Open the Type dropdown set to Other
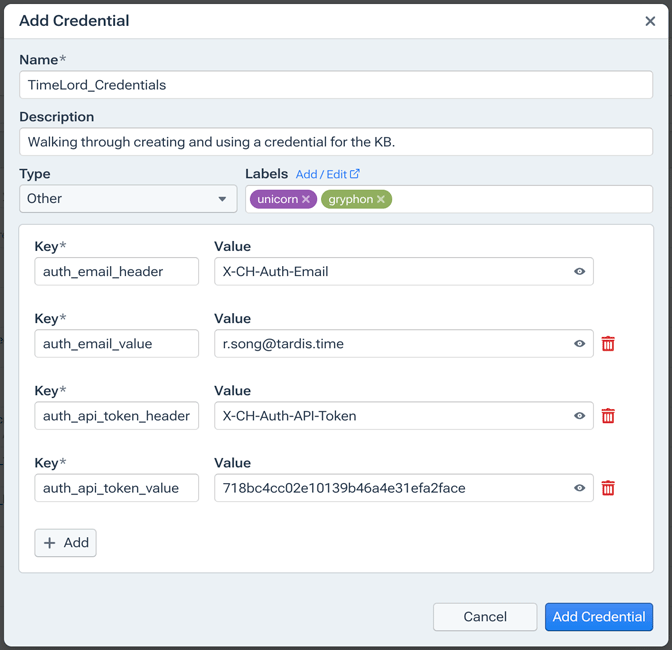 tap(128, 199)
